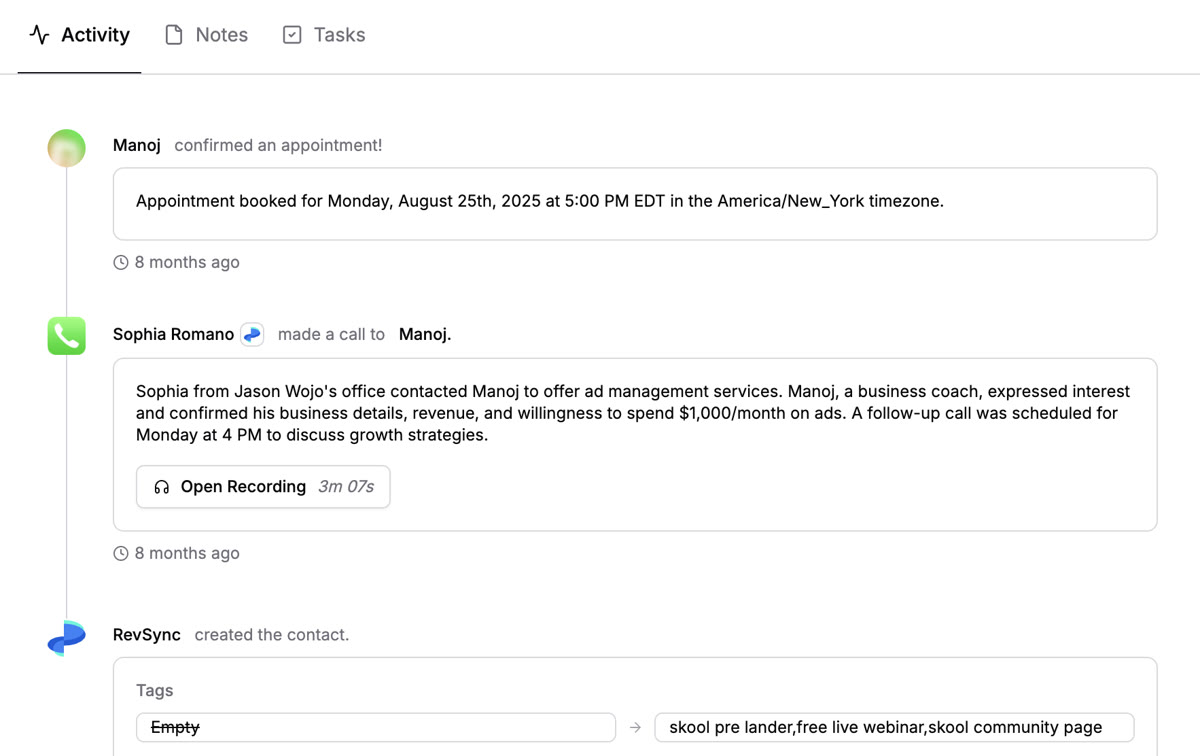1200x756 pixels.
Task: Click the RevSync badge next to Sophia Romano's name
Action: (x=252, y=333)
